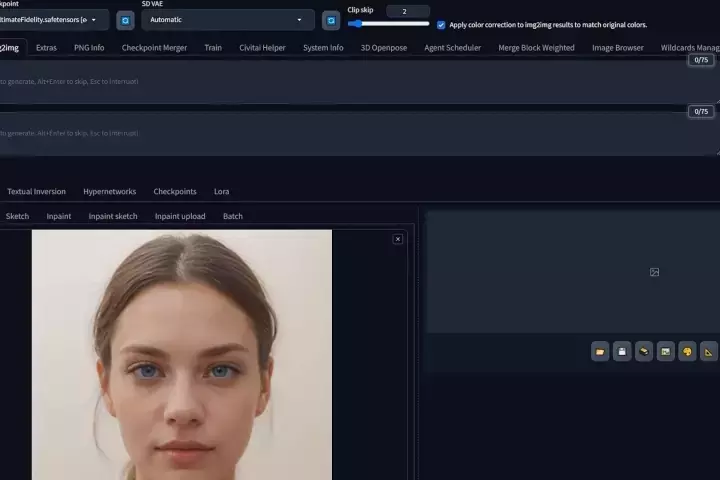Switch to the Inpaint sketch tab
Viewport: 720px width, 480px height.
113,216
